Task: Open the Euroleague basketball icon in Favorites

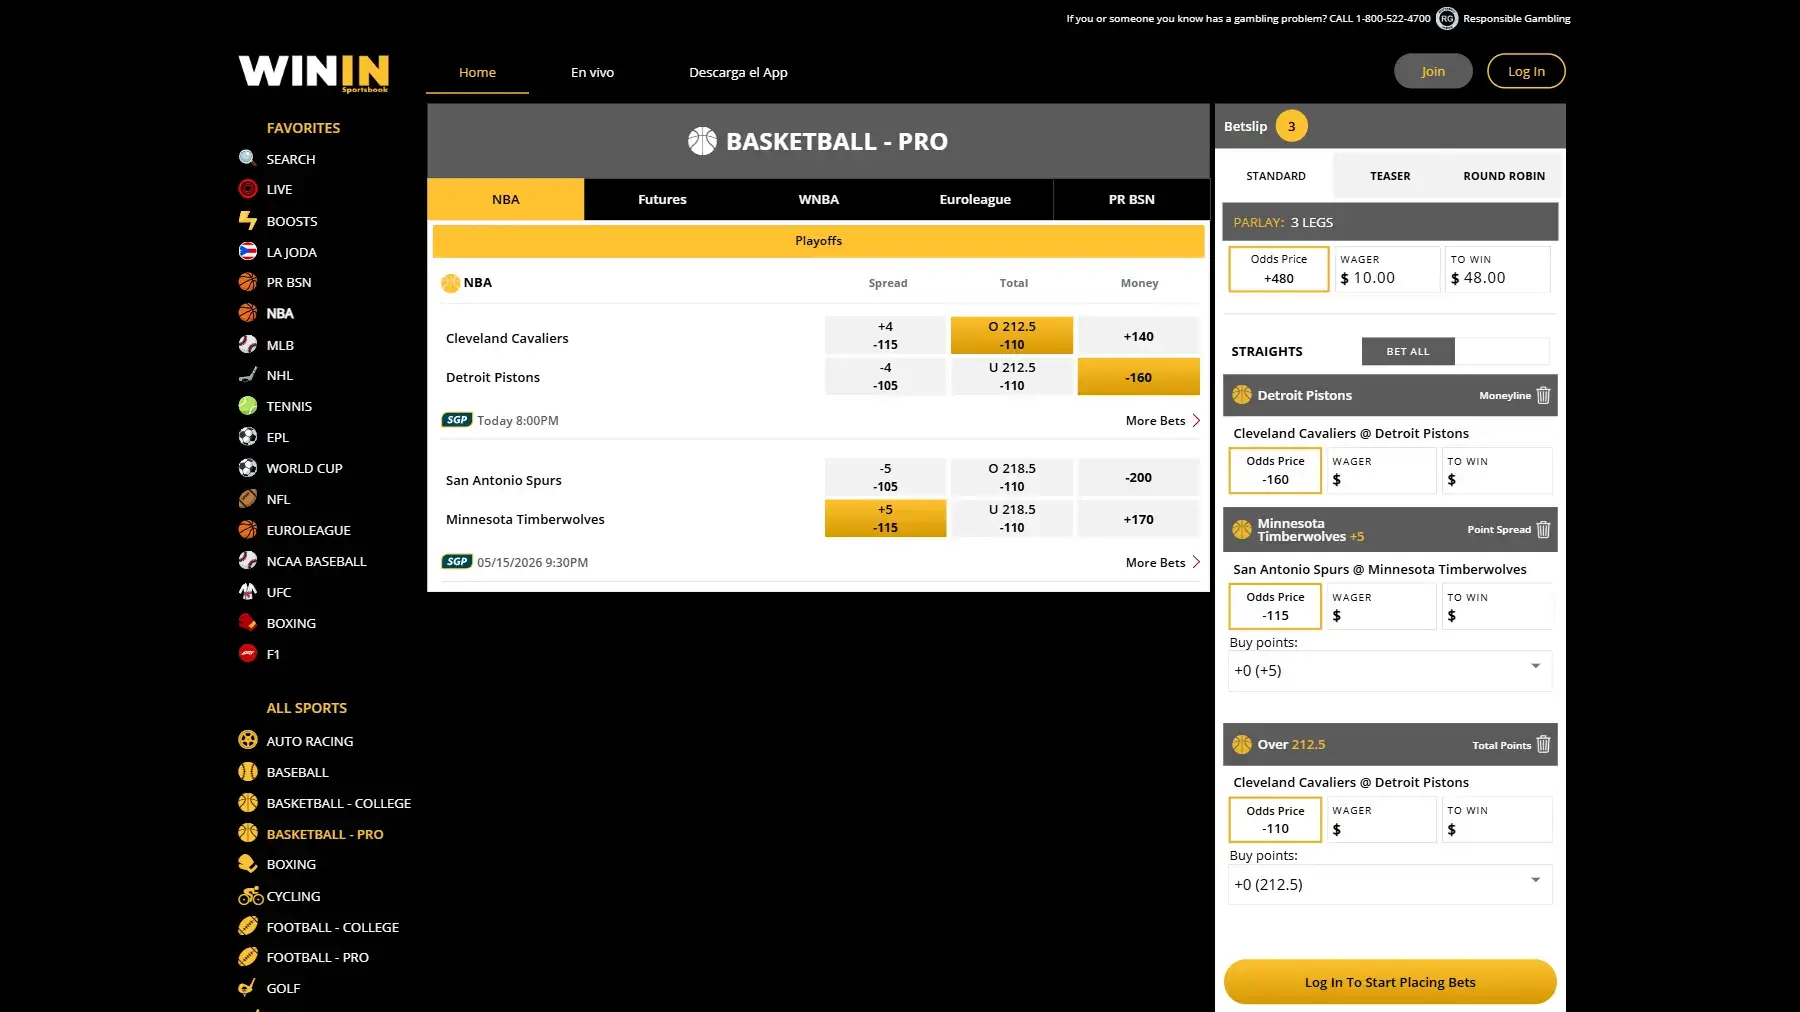Action: 248,529
